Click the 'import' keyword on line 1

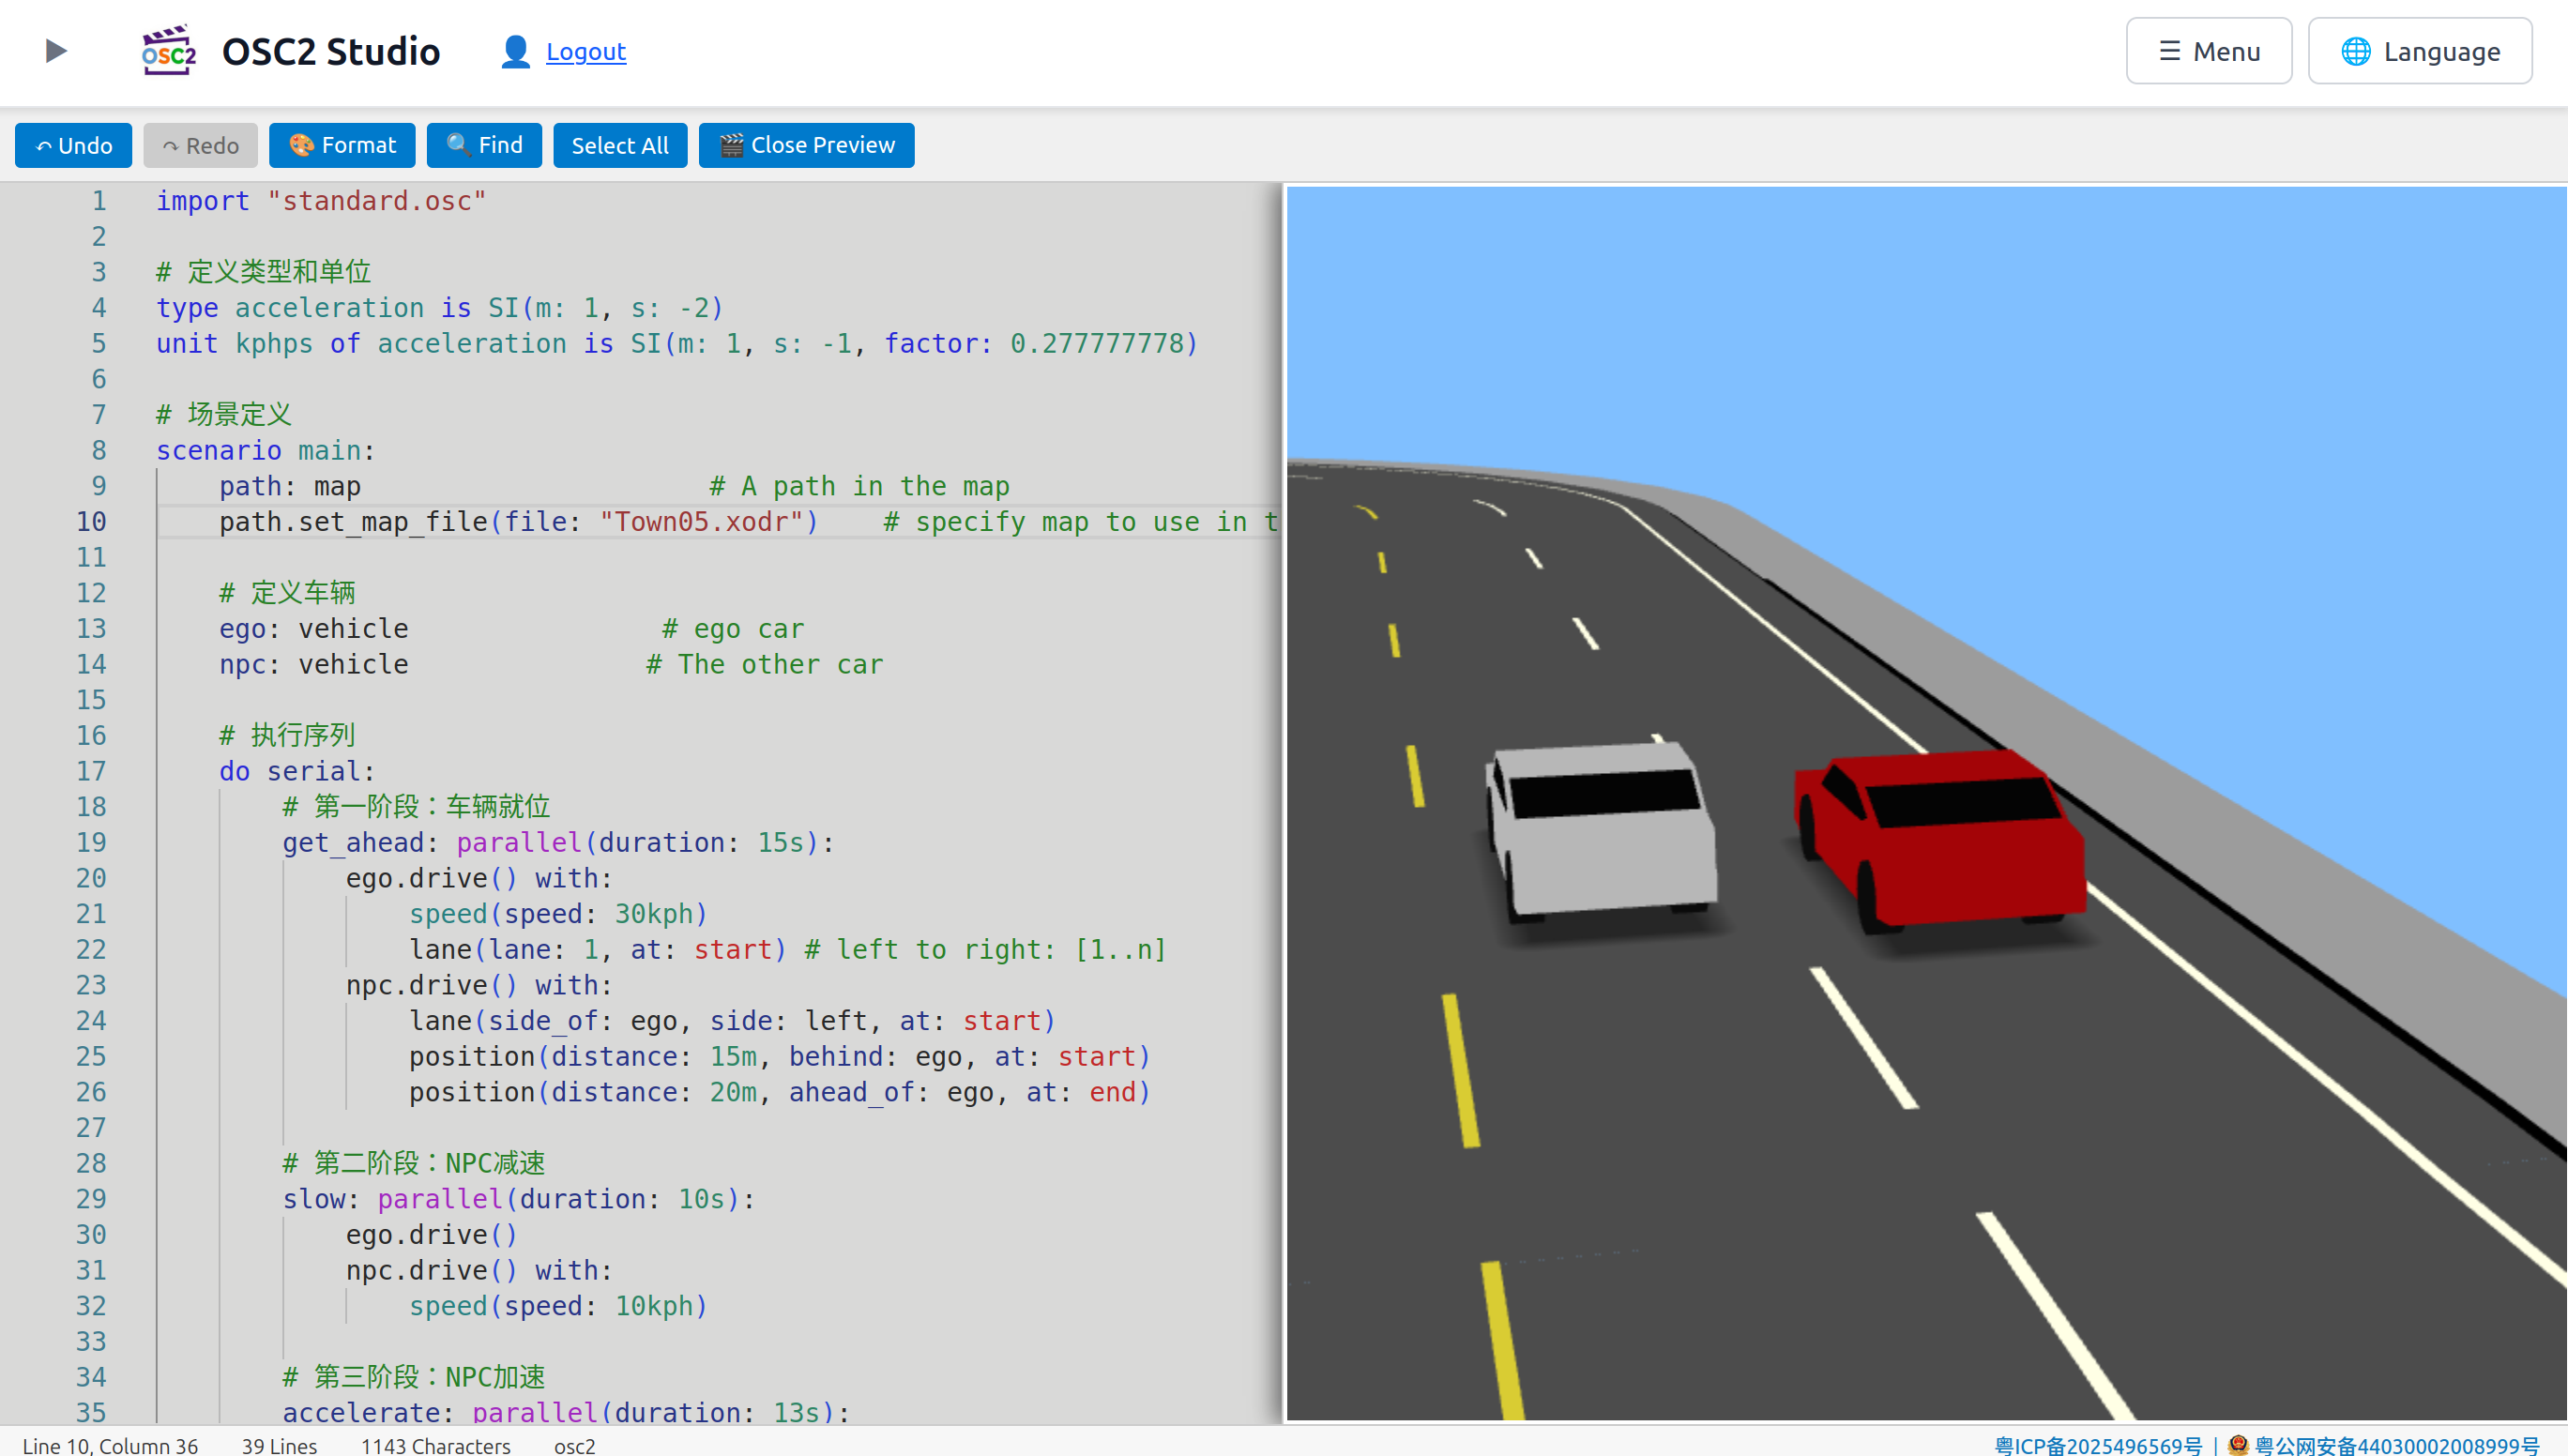[202, 201]
